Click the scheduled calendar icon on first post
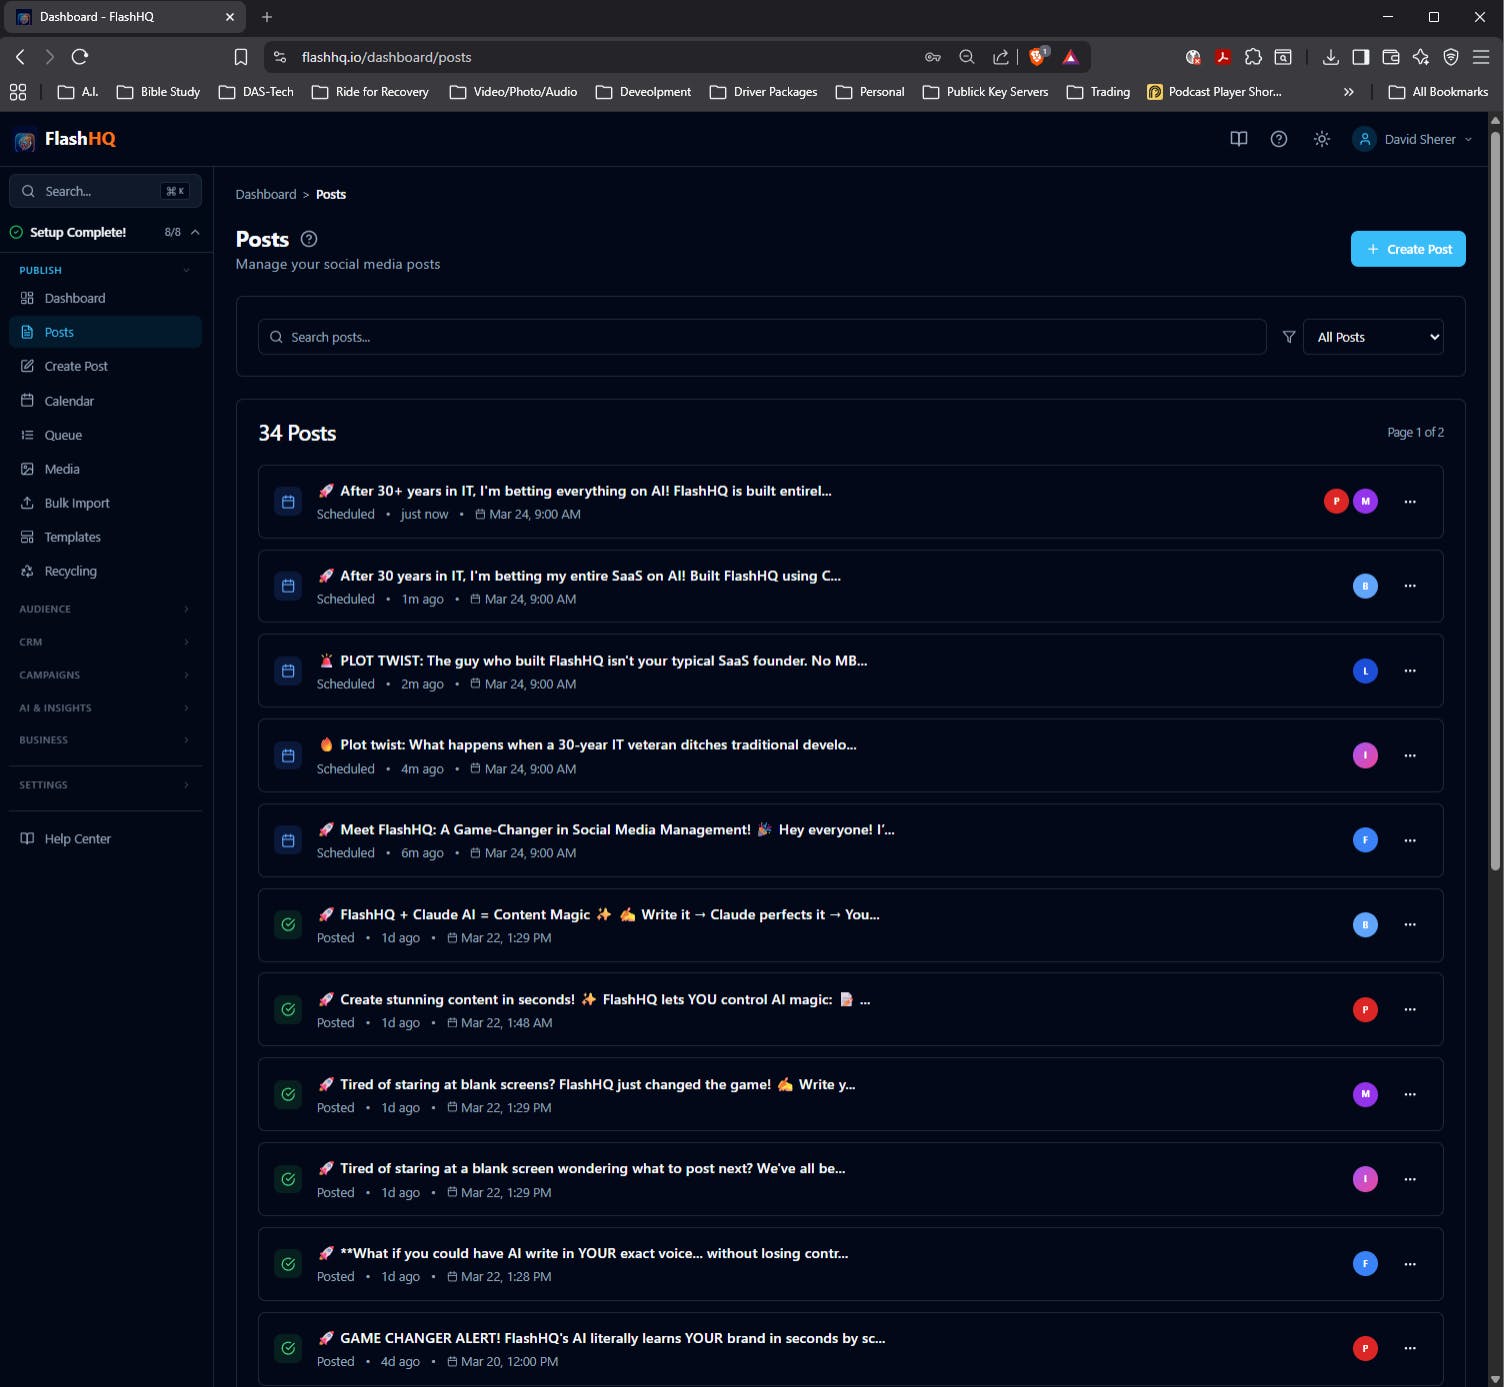This screenshot has width=1504, height=1387. (288, 502)
